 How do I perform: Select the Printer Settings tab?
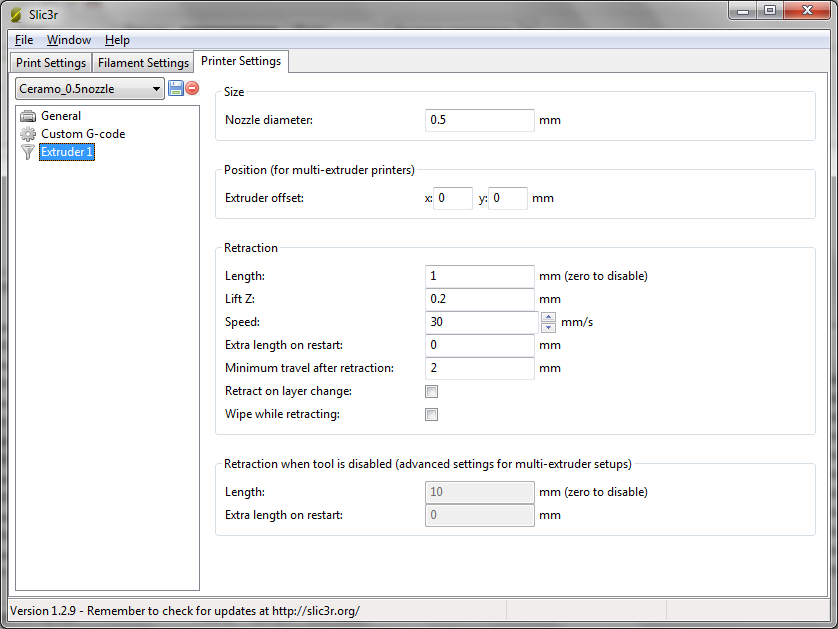click(241, 61)
